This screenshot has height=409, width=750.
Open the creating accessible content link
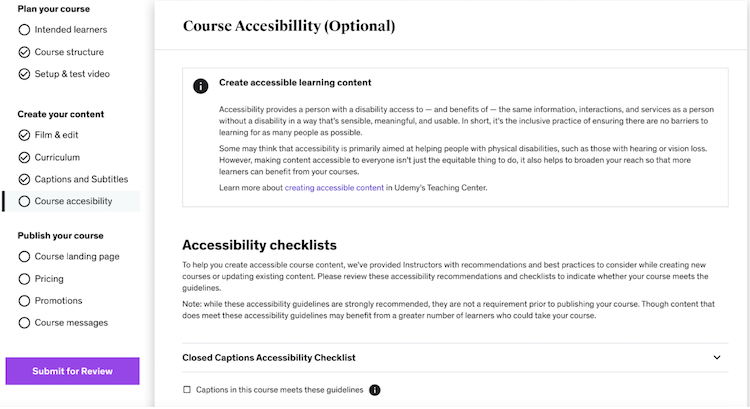tap(332, 188)
